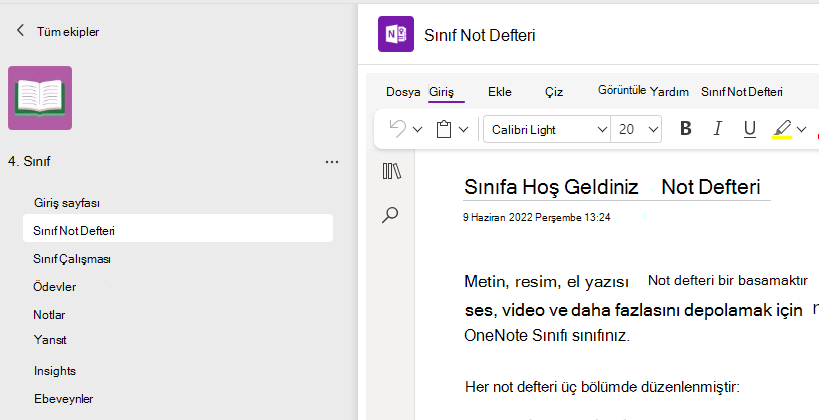Viewport: 819px width, 420px height.
Task: Open Yansıt in the sidebar
Action: [50, 340]
